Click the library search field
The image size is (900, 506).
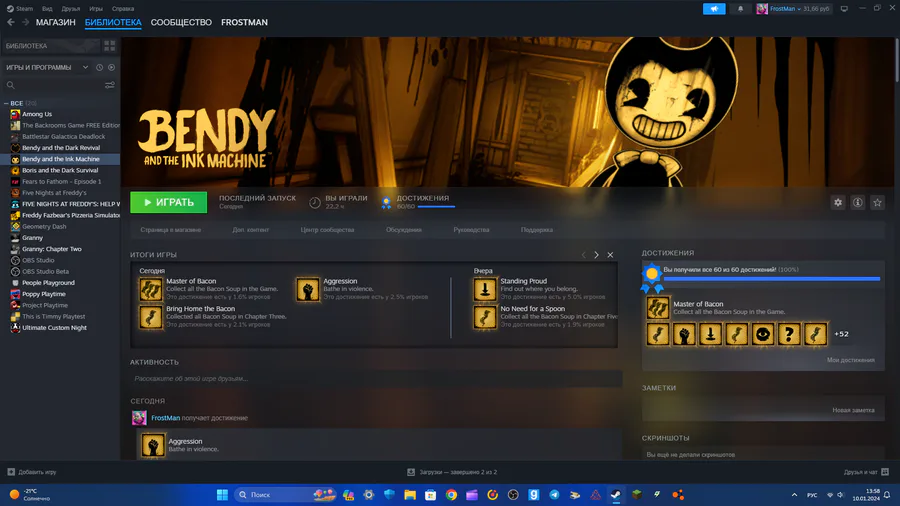click(53, 85)
